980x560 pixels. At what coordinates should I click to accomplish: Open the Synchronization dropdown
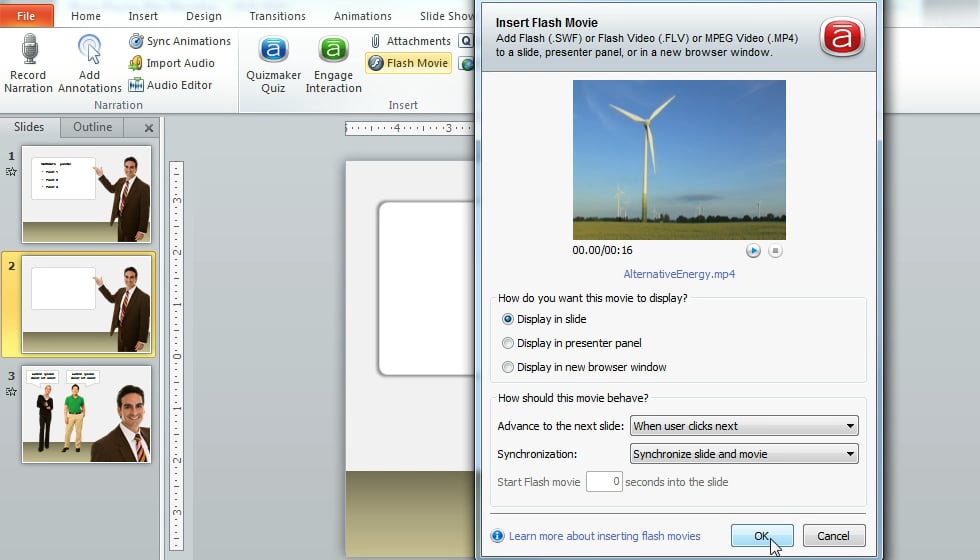point(744,454)
